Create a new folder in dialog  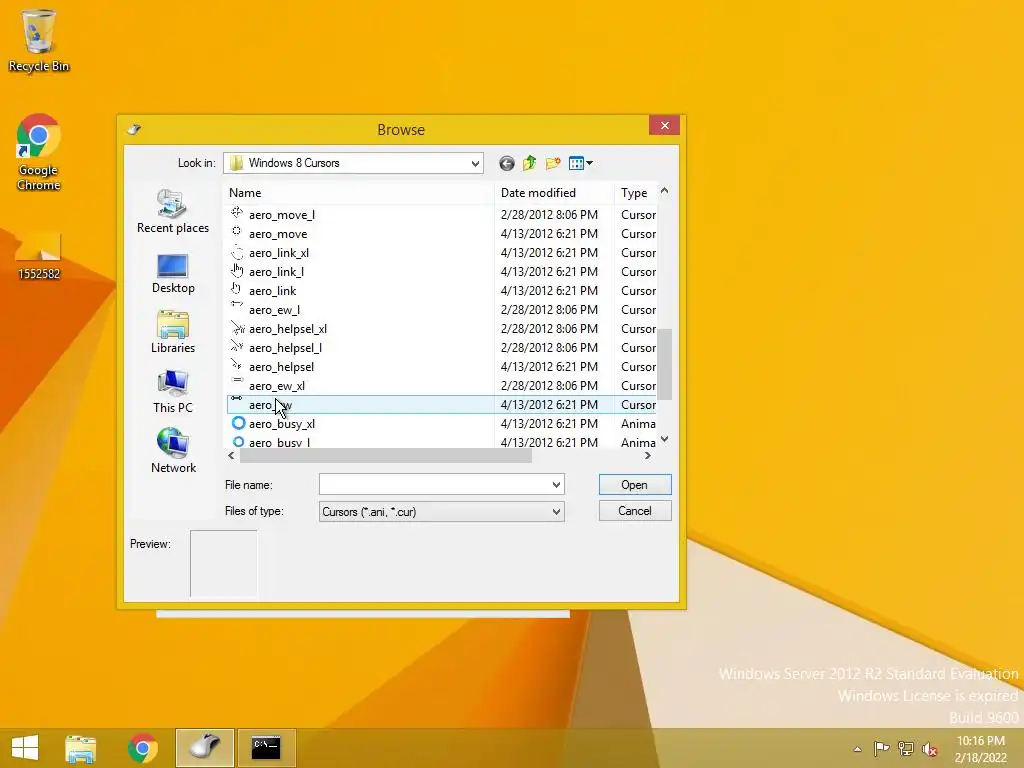tap(552, 163)
